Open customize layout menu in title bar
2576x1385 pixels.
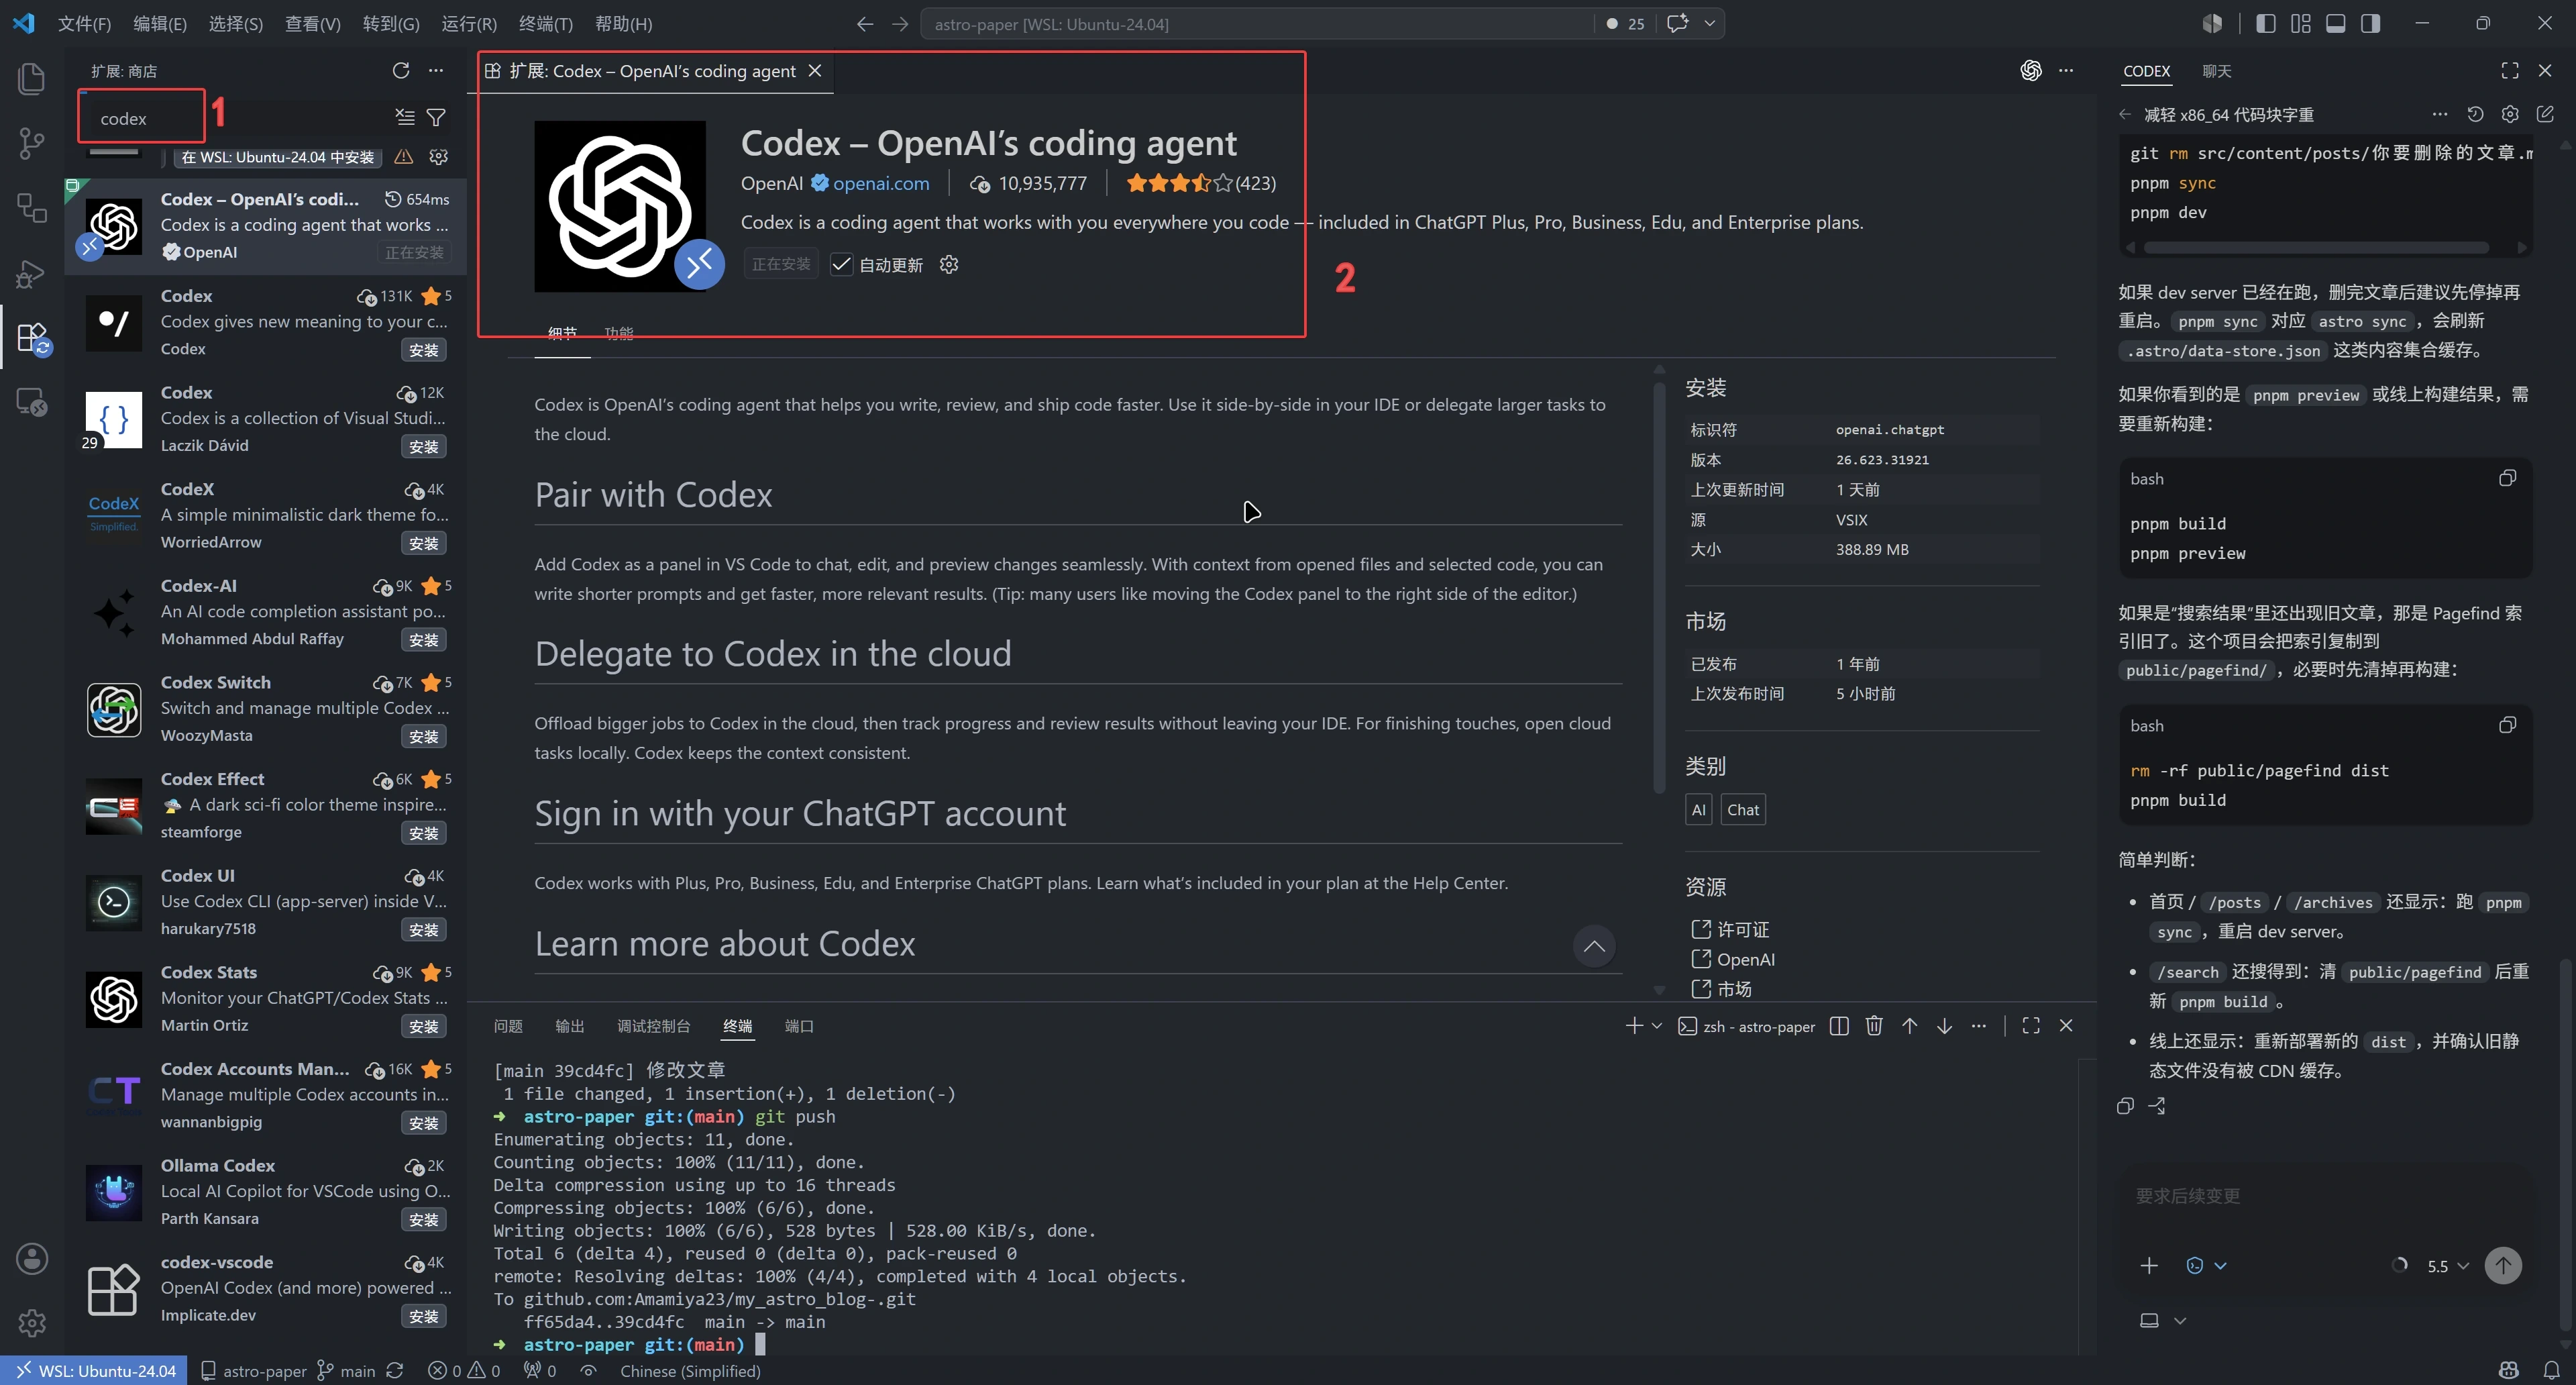click(x=2301, y=23)
